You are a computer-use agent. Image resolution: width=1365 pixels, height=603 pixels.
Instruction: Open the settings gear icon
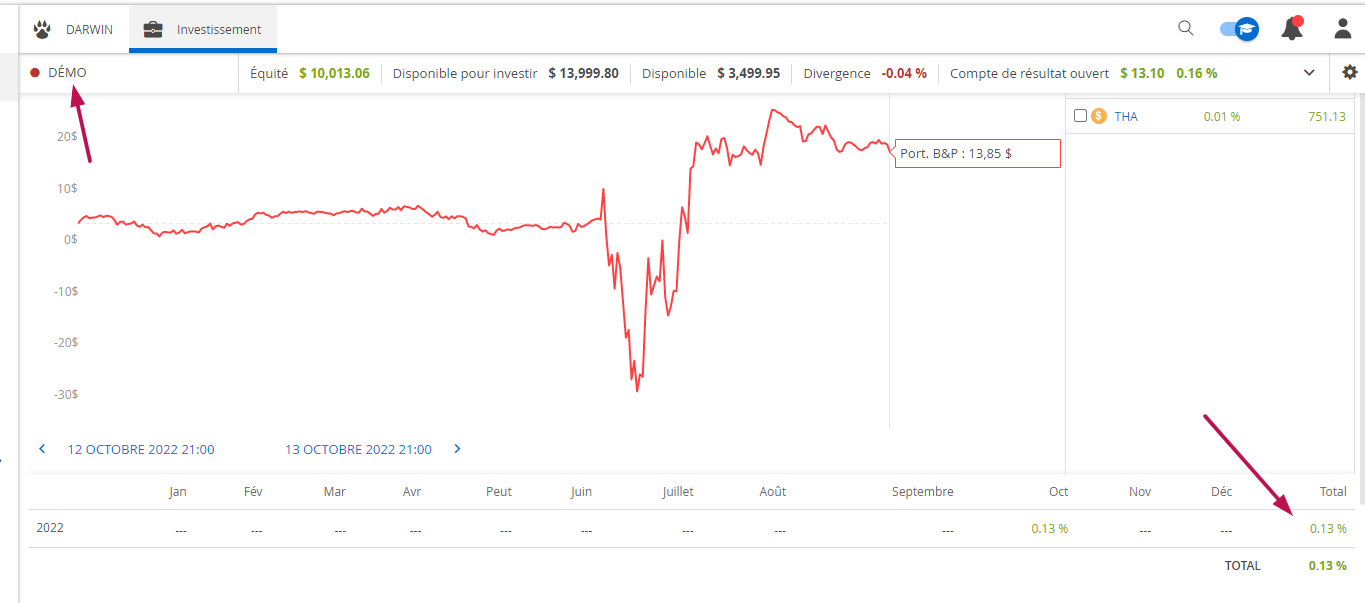[1350, 73]
